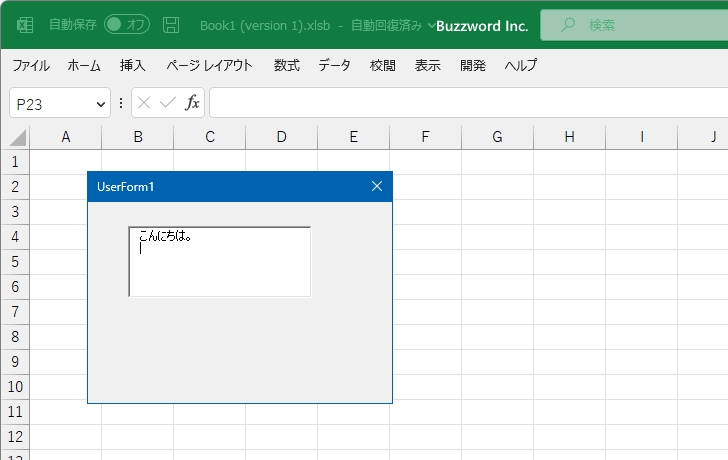
Task: Select row 7 header
Action: [15, 311]
